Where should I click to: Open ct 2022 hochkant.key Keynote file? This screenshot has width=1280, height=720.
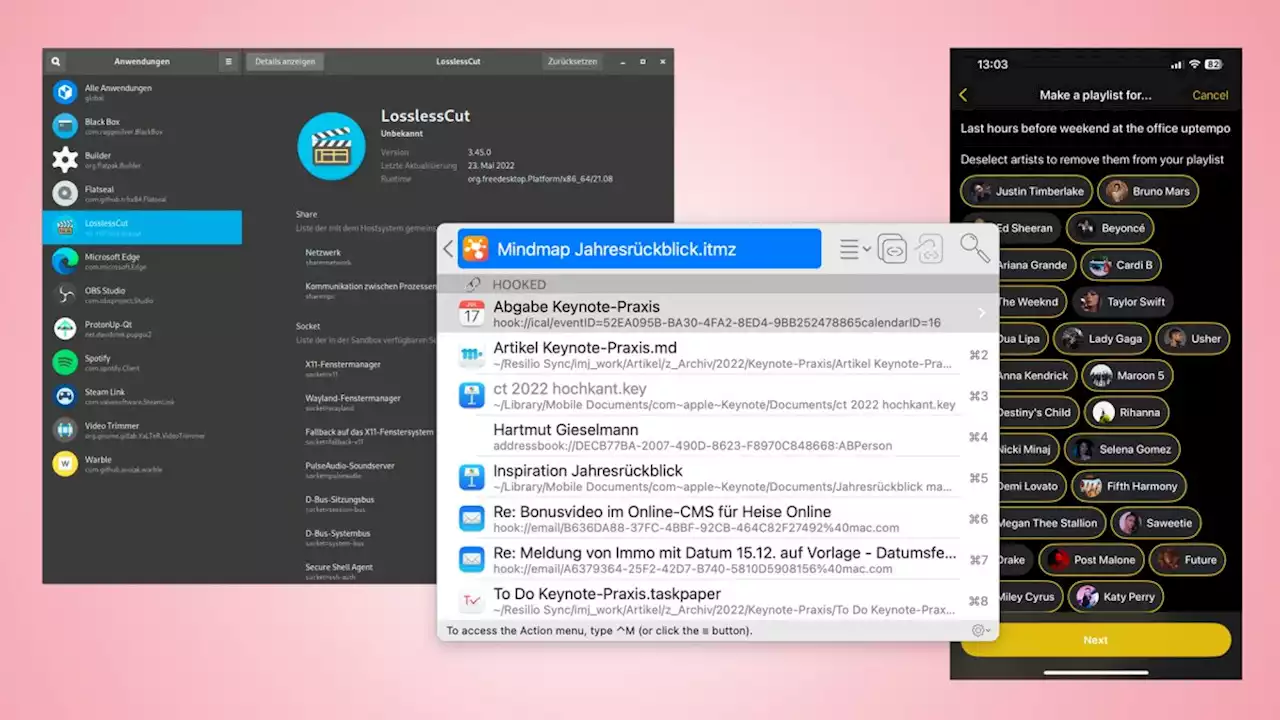(718, 396)
